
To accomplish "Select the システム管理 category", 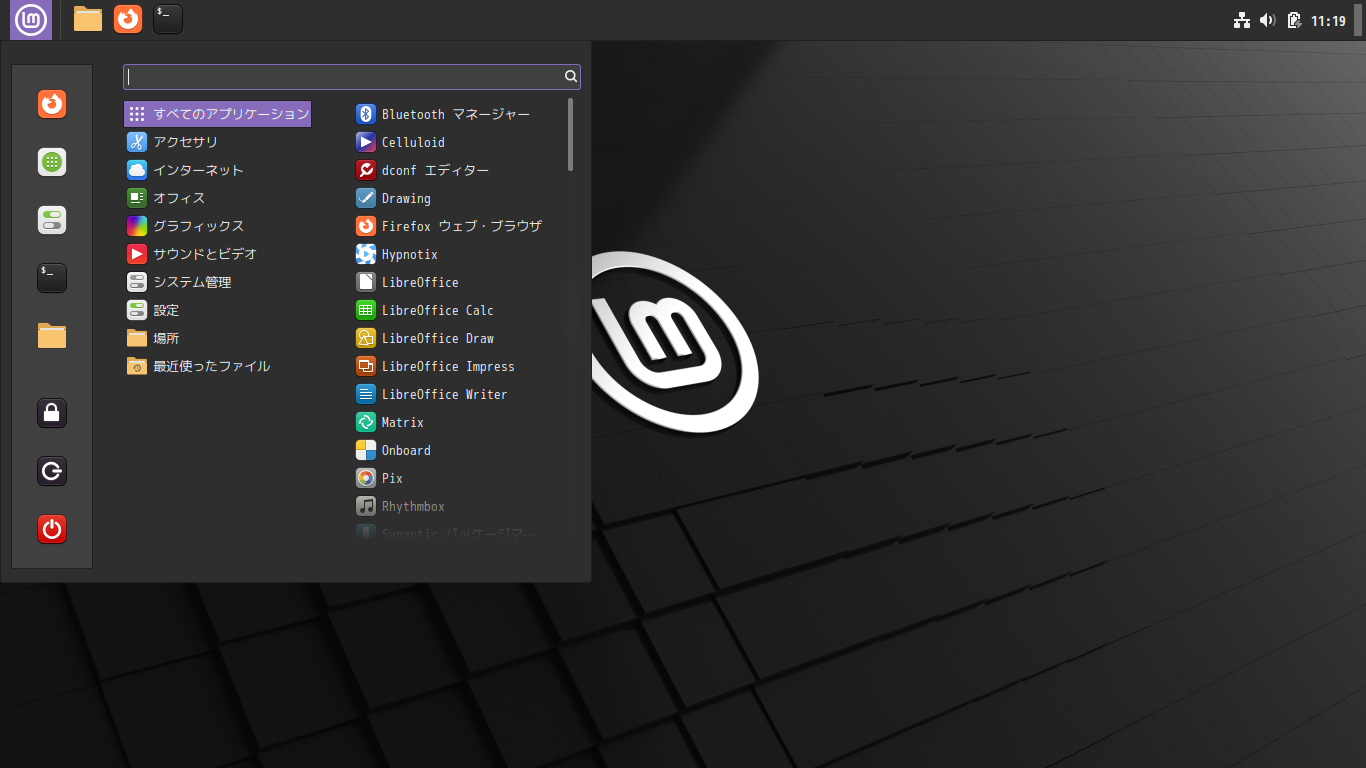I will click(x=217, y=282).
